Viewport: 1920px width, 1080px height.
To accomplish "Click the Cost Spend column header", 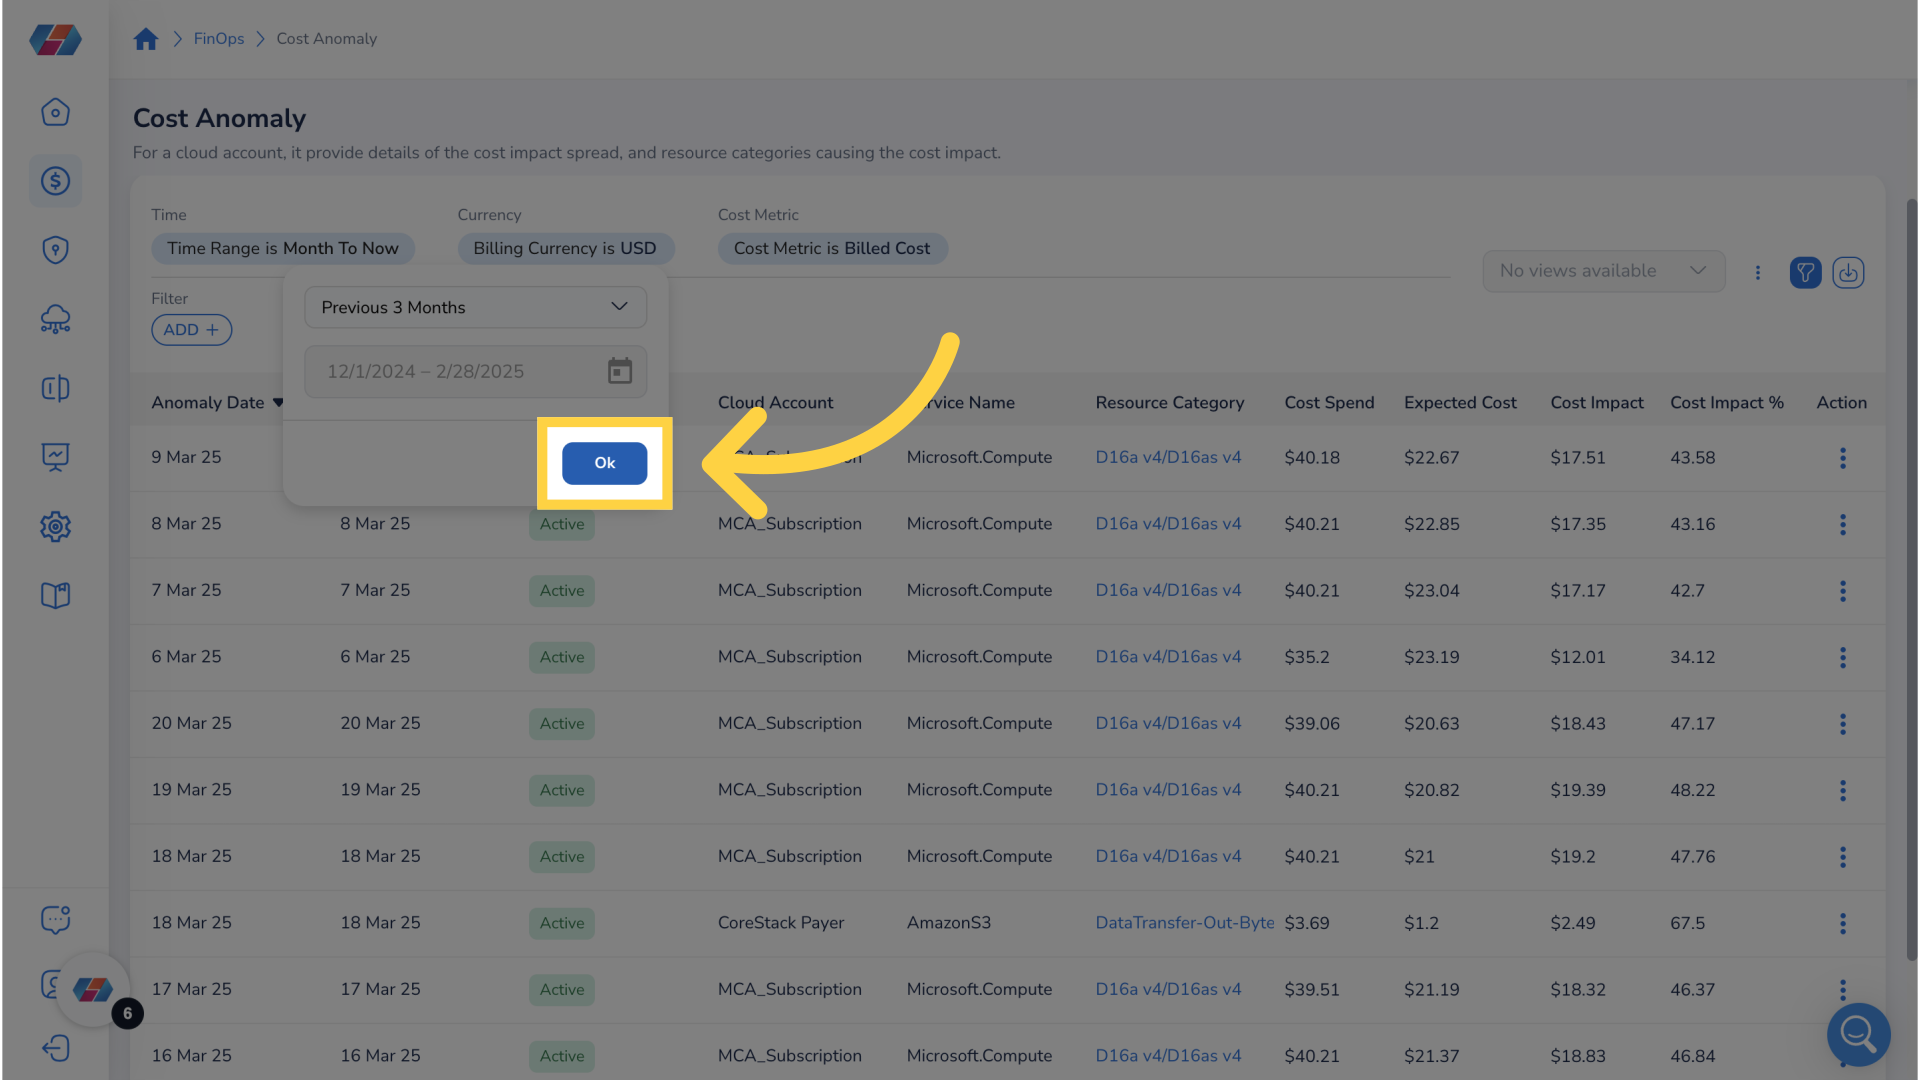I will tap(1329, 403).
